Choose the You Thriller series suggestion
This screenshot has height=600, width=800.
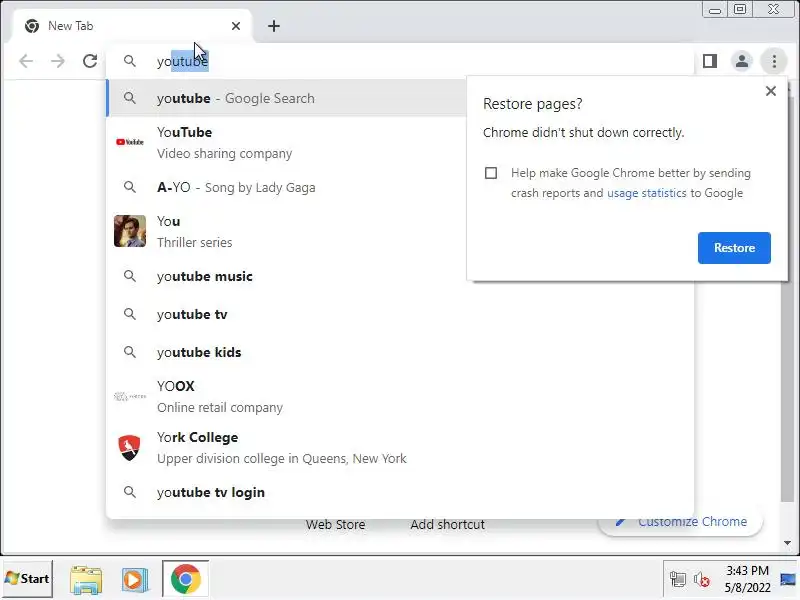click(x=287, y=232)
